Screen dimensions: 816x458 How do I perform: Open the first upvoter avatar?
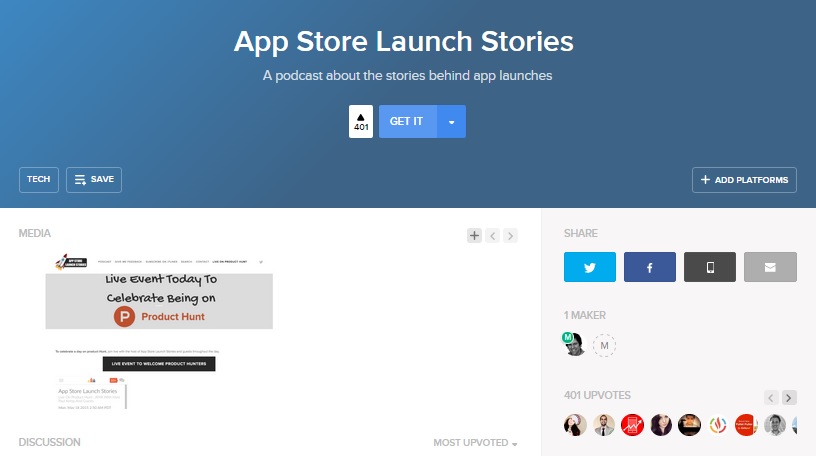575,425
